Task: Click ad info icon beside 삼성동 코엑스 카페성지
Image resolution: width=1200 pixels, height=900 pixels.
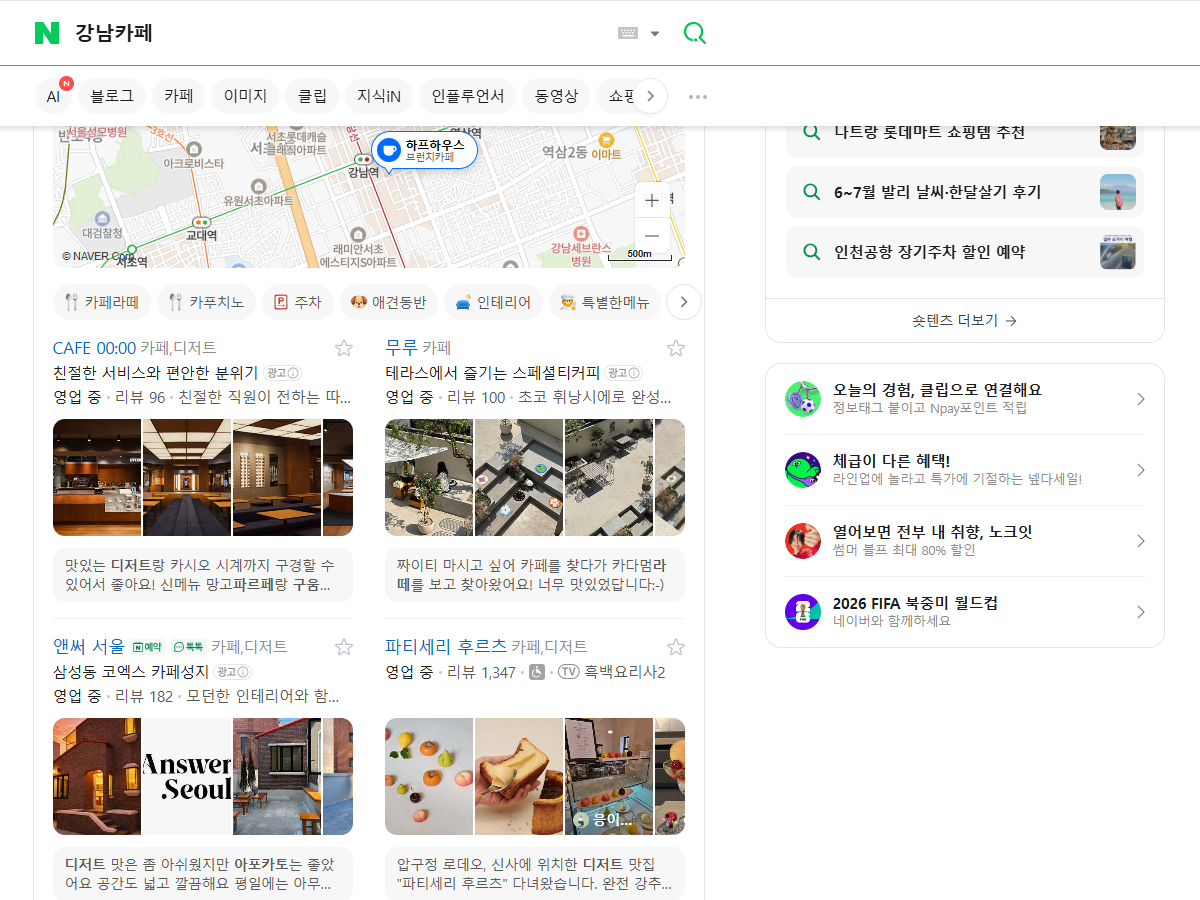Action: pyautogui.click(x=234, y=672)
